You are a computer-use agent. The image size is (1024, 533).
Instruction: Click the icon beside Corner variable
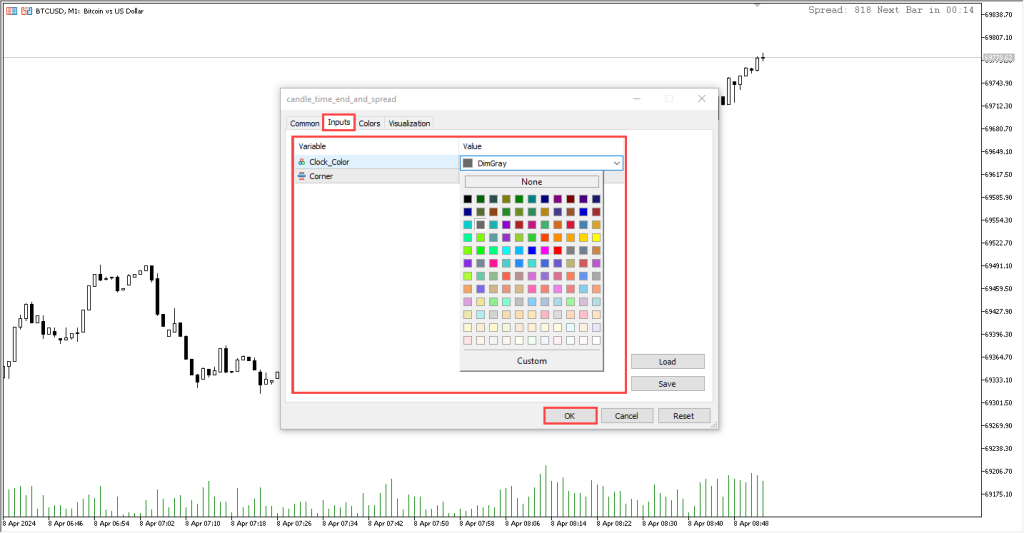click(x=302, y=176)
